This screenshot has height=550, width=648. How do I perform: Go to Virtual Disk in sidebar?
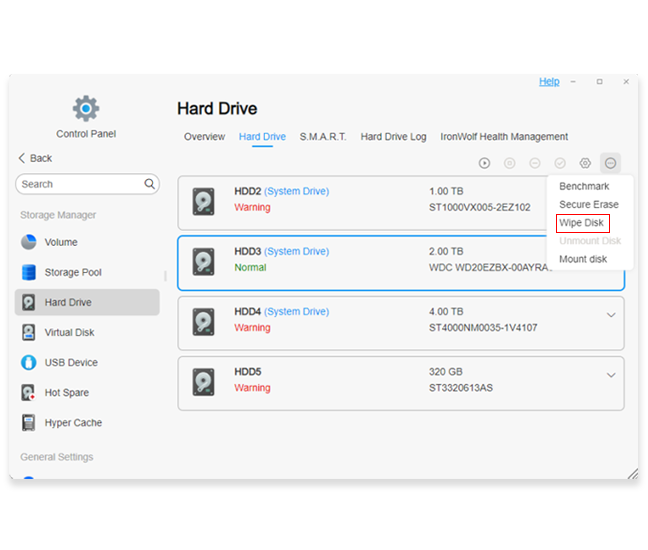click(70, 332)
